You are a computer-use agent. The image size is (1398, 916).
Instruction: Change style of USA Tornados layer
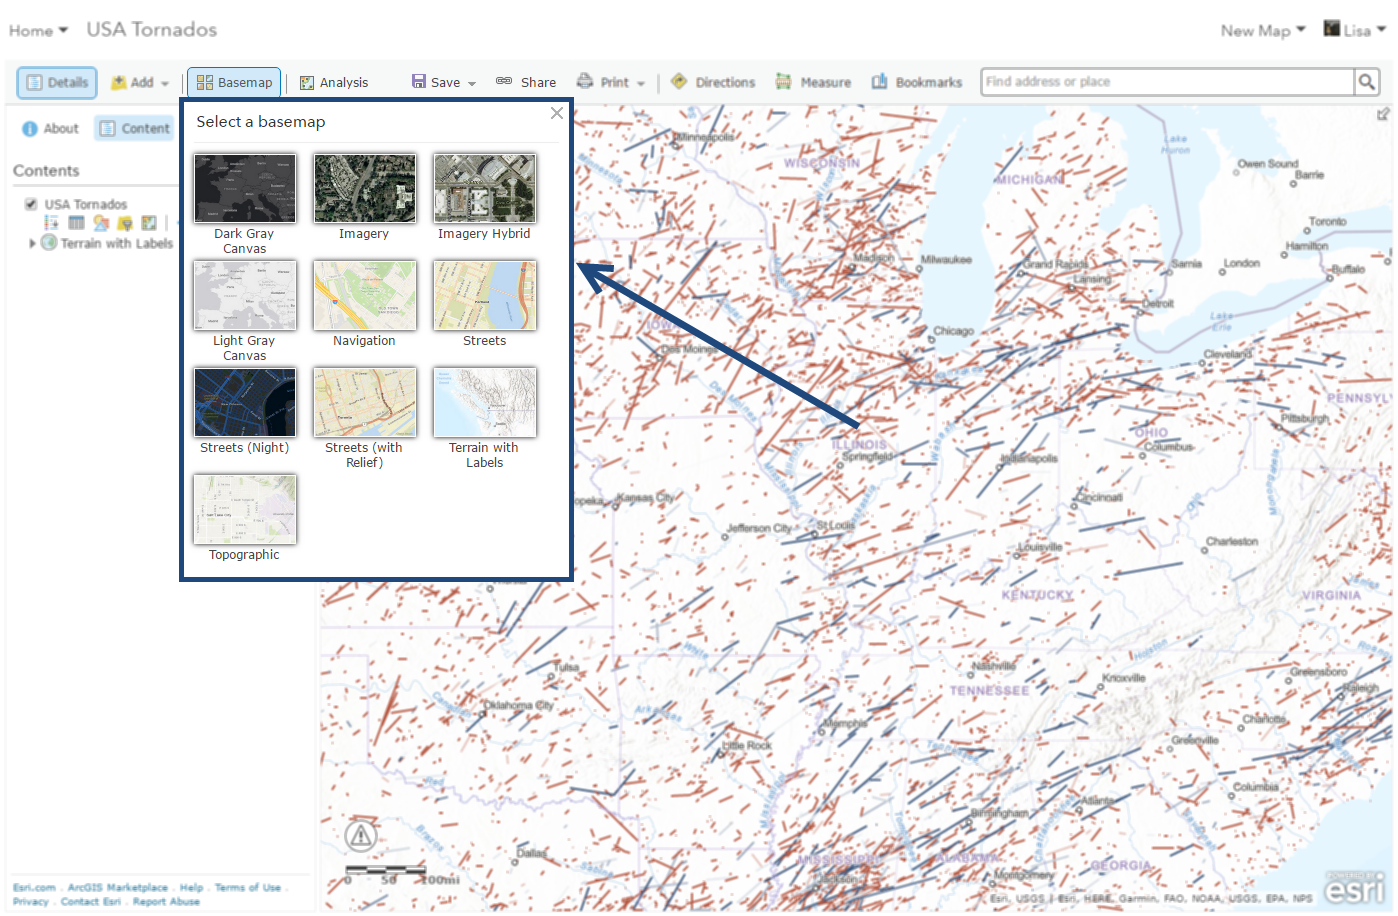coord(101,223)
